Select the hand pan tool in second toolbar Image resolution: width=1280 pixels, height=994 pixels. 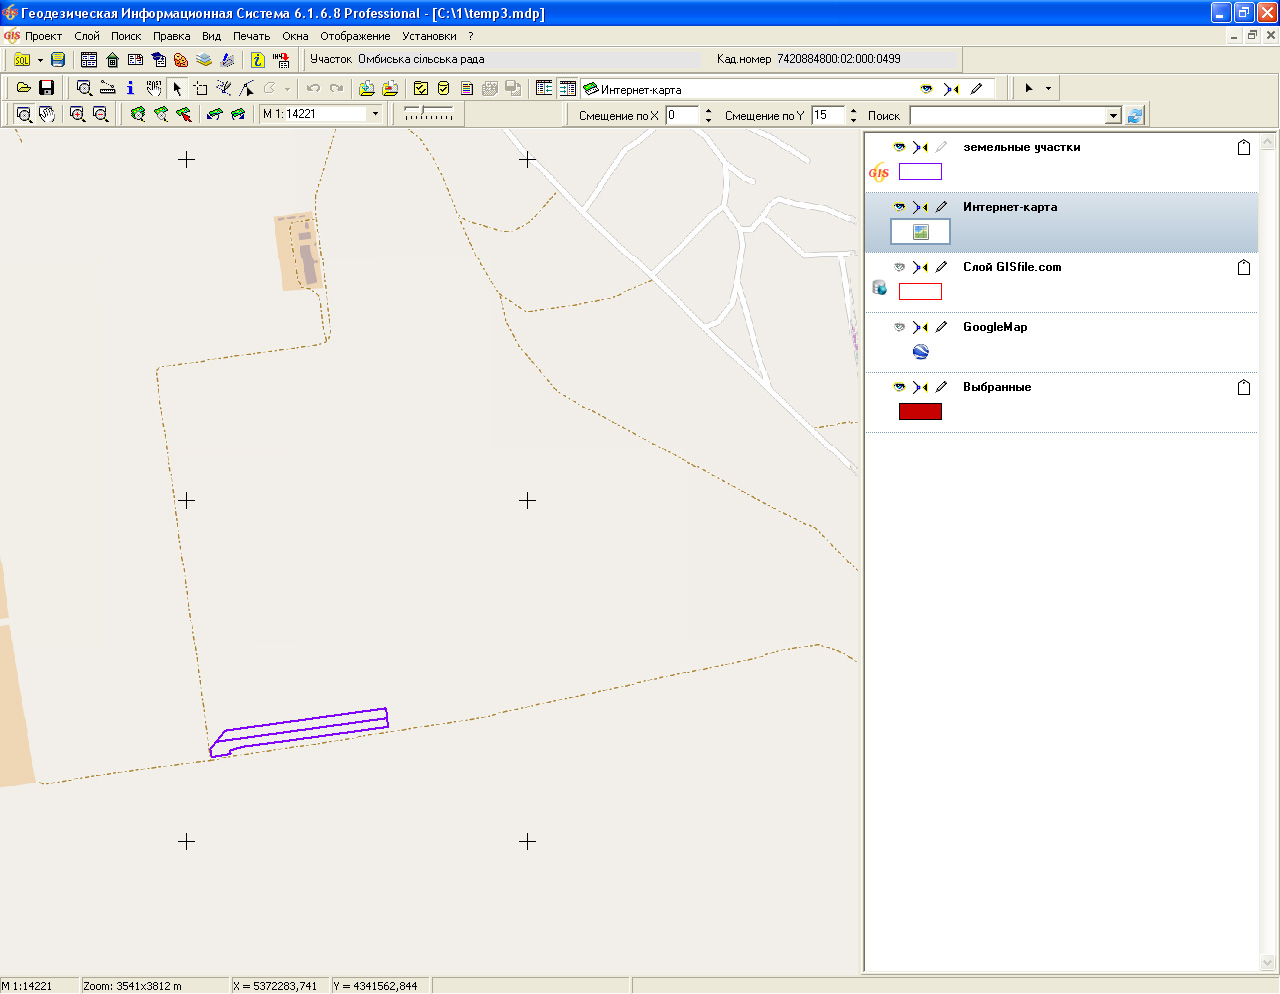[153, 88]
